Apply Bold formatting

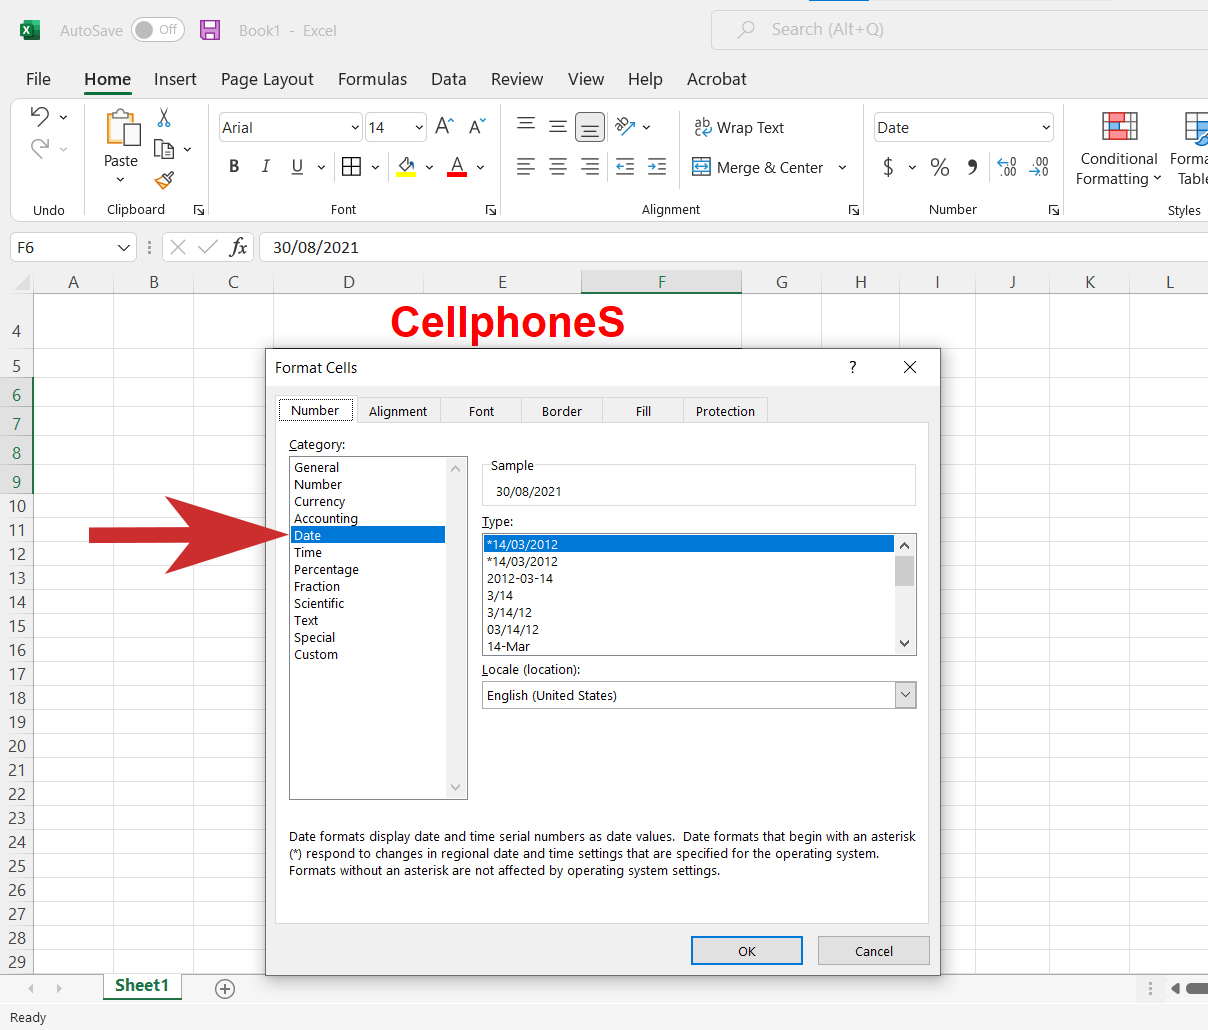[x=234, y=167]
